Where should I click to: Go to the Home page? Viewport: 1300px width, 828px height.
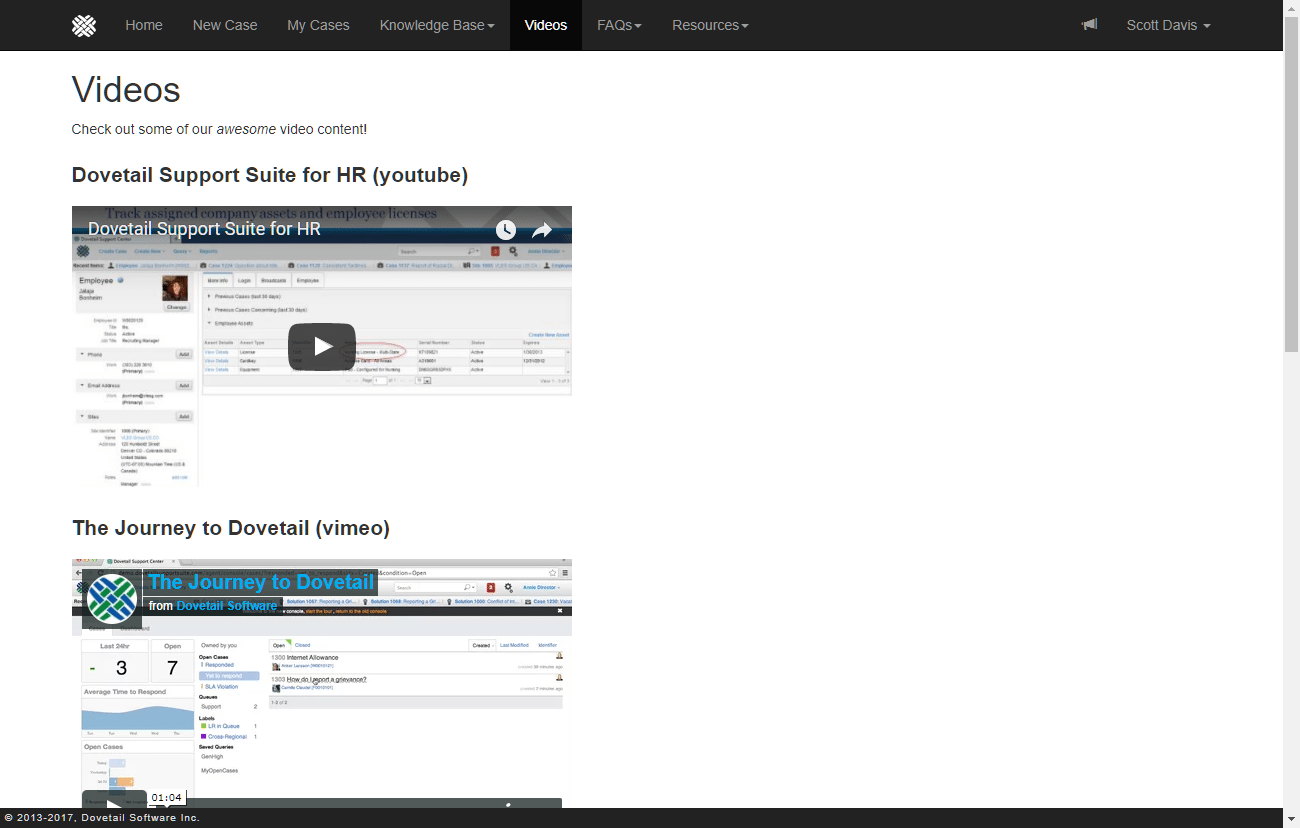144,25
